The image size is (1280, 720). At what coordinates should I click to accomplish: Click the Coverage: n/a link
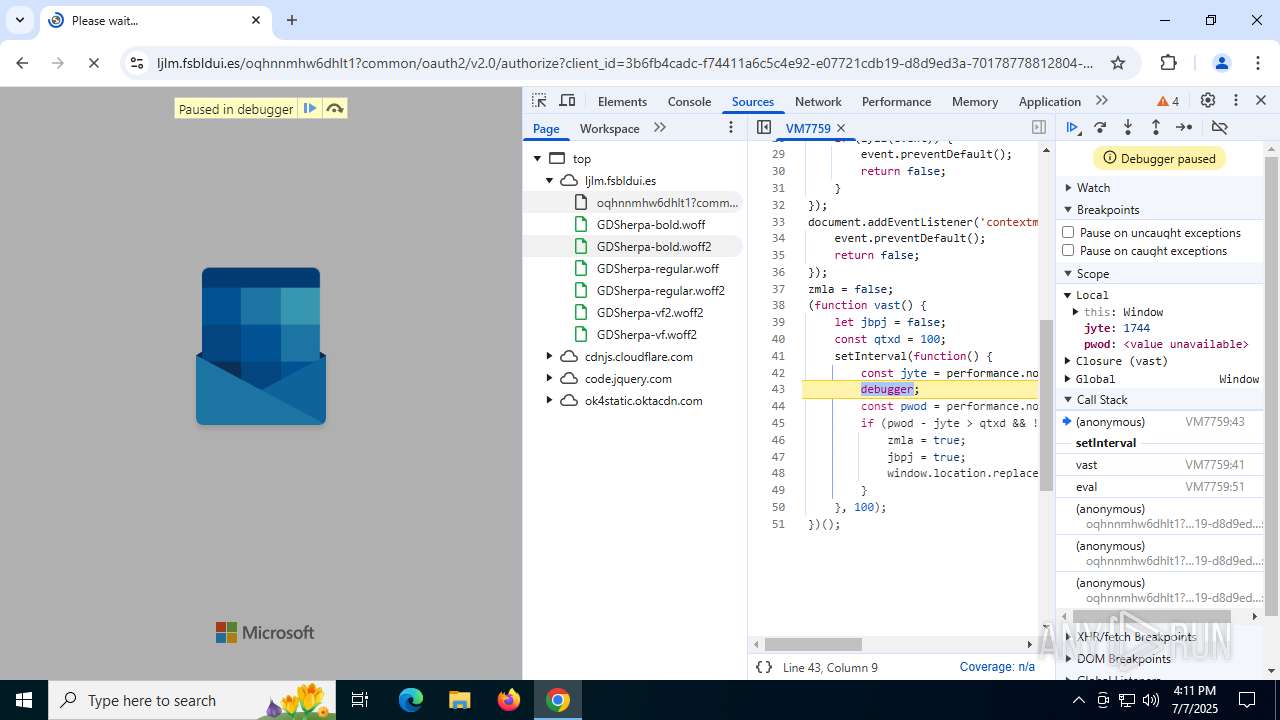tap(997, 667)
